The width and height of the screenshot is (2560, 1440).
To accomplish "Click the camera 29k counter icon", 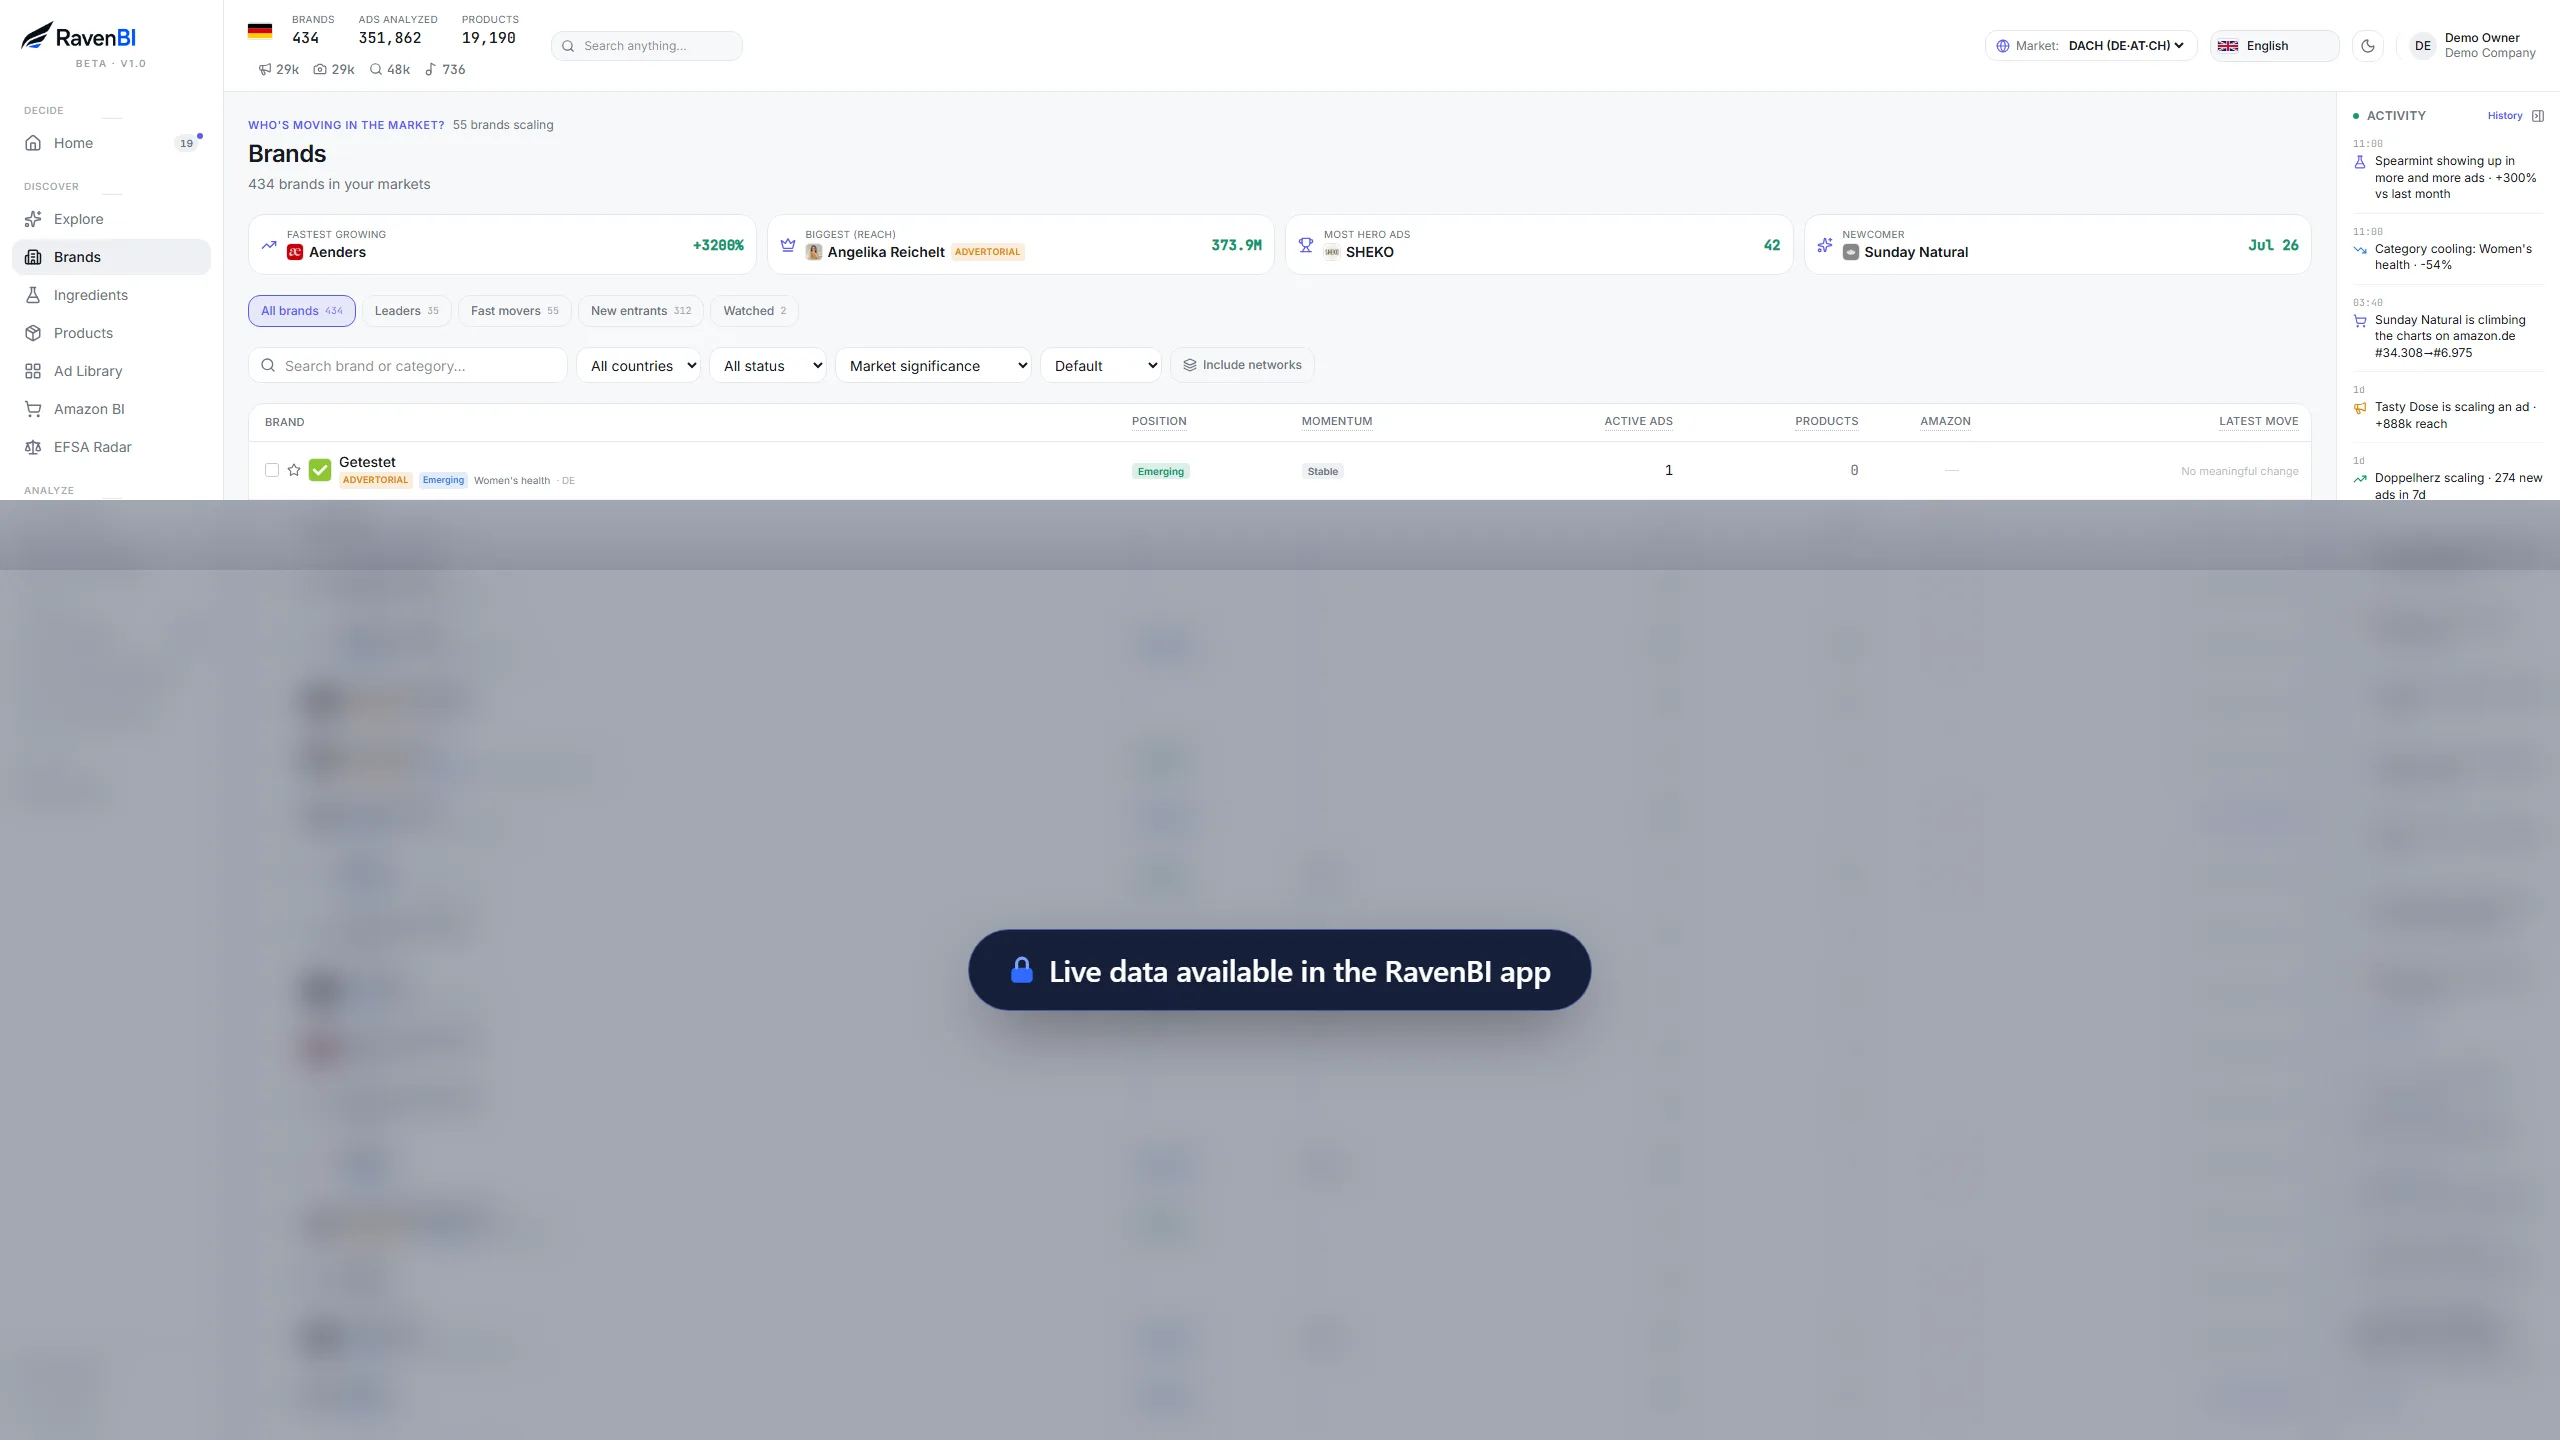I will click(320, 70).
